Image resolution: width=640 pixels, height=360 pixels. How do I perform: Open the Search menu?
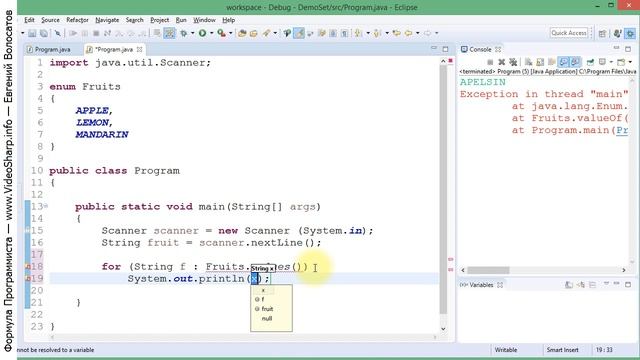[x=134, y=20]
